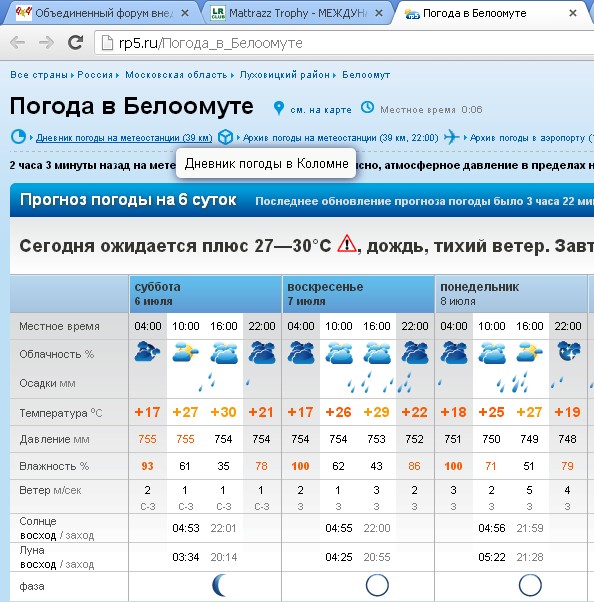Click Monday moon phase circle
The width and height of the screenshot is (594, 602).
pos(530,585)
